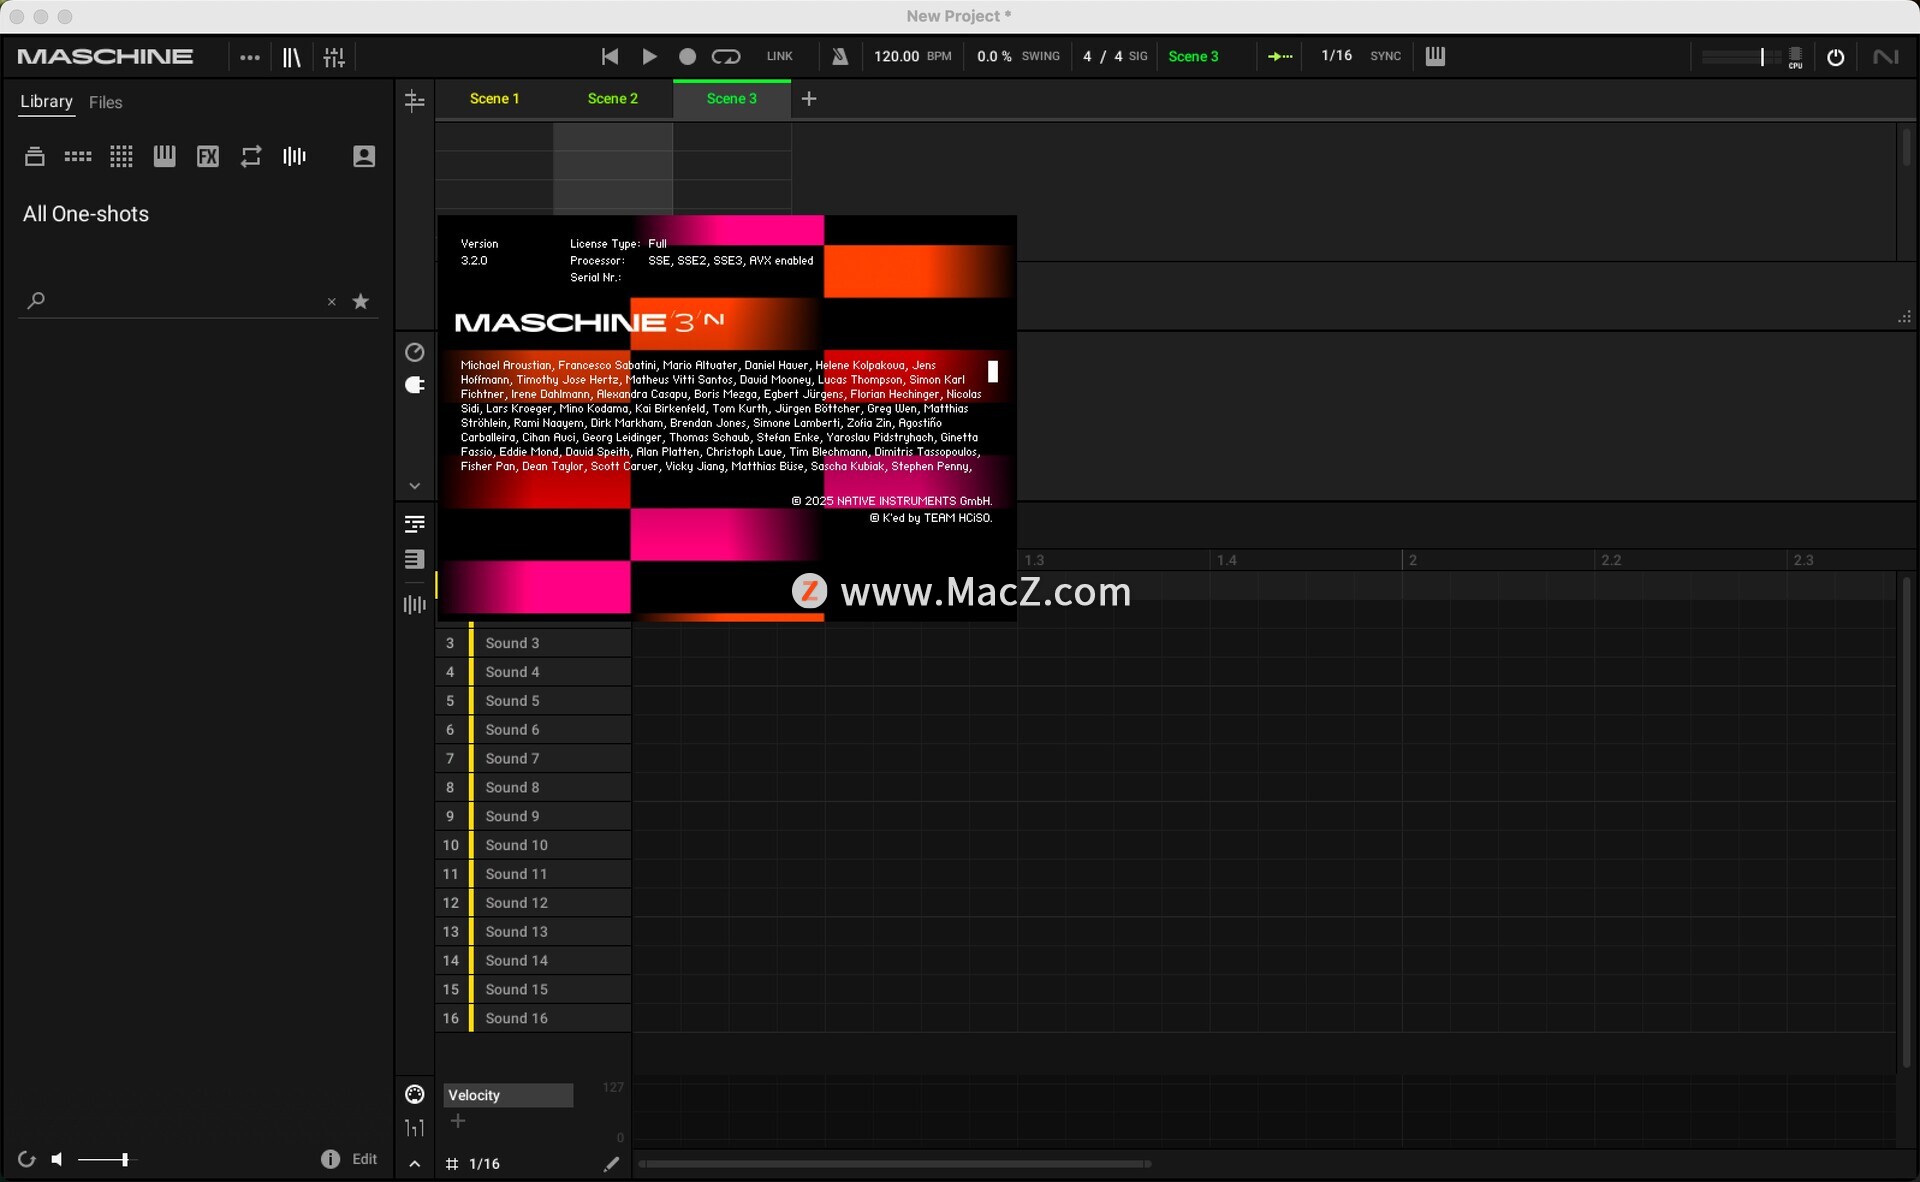
Task: Select the Velocity lane
Action: (508, 1095)
